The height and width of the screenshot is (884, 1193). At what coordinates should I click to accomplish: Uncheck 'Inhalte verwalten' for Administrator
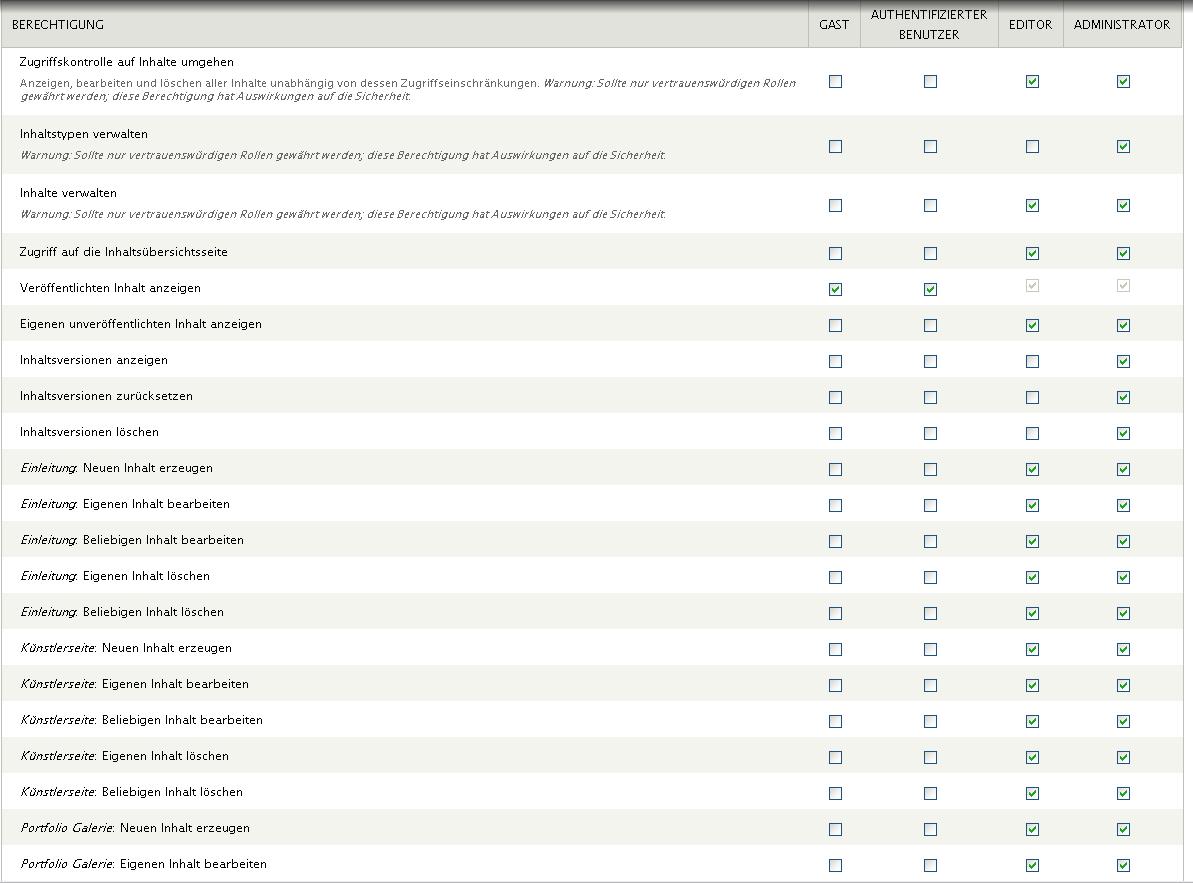pos(1123,206)
